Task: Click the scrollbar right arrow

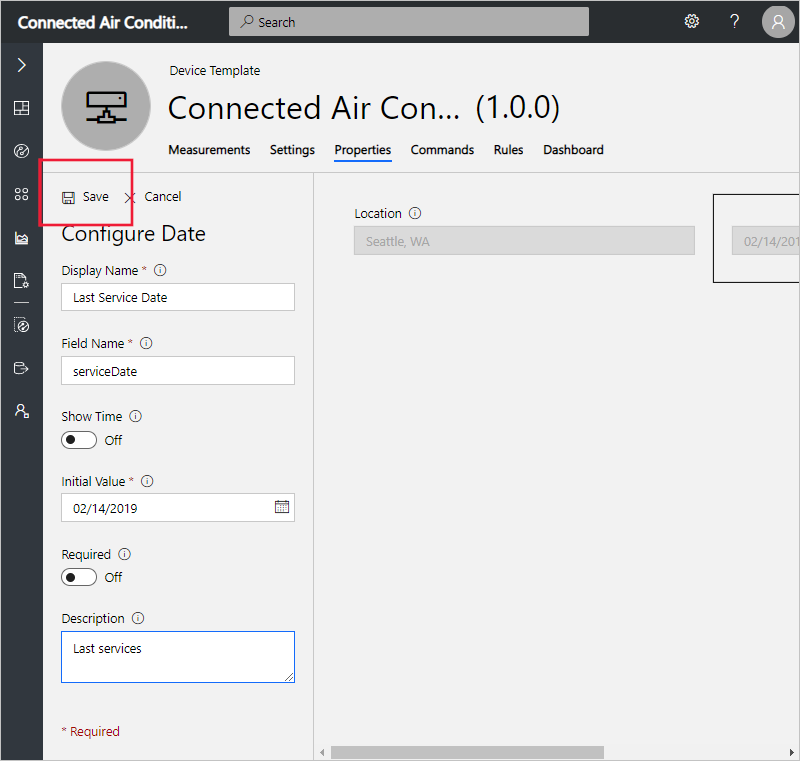Action: click(x=792, y=752)
